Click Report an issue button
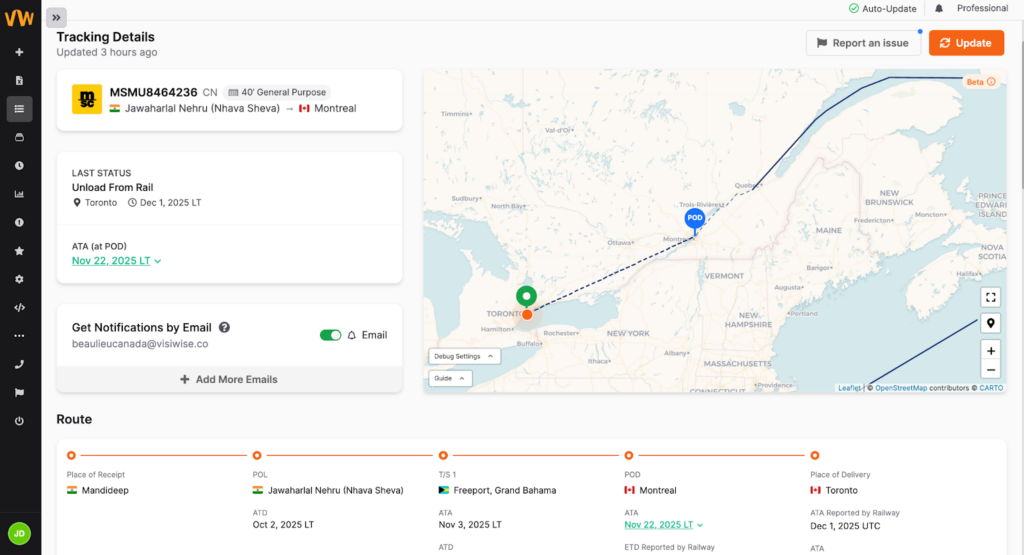The image size is (1024, 555). pyautogui.click(x=862, y=43)
